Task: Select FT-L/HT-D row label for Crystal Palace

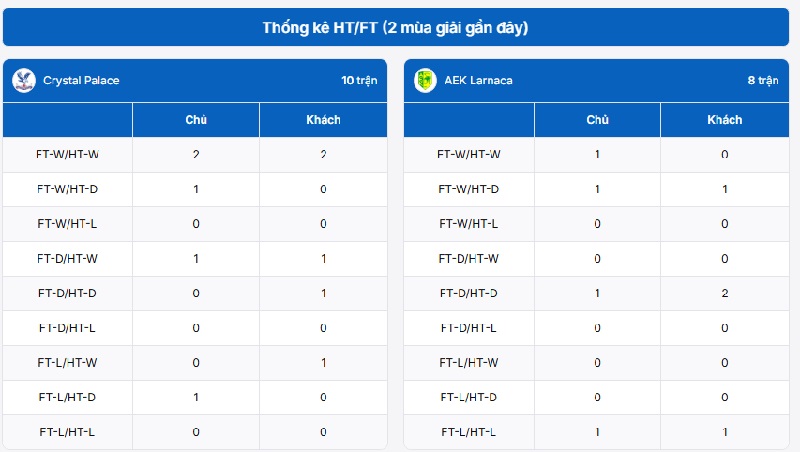Action: pos(67,397)
